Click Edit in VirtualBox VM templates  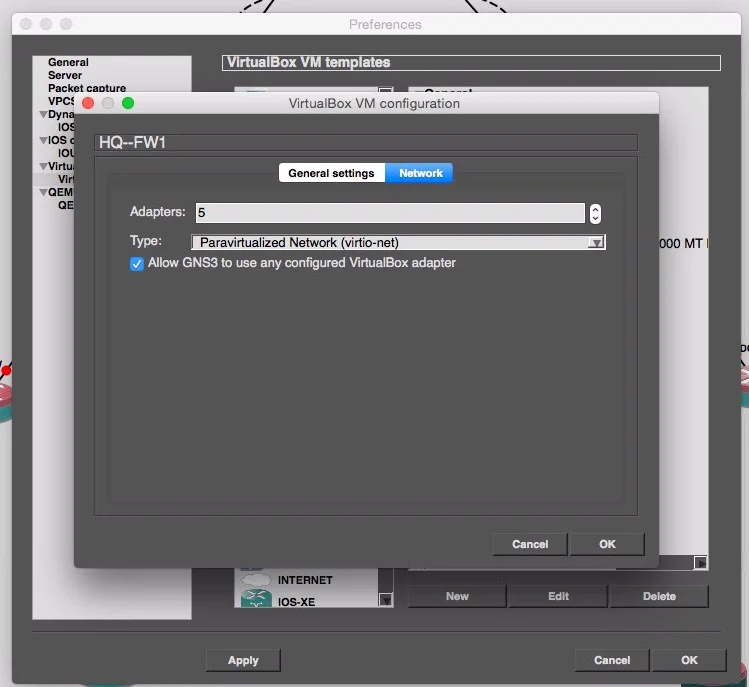tap(558, 596)
